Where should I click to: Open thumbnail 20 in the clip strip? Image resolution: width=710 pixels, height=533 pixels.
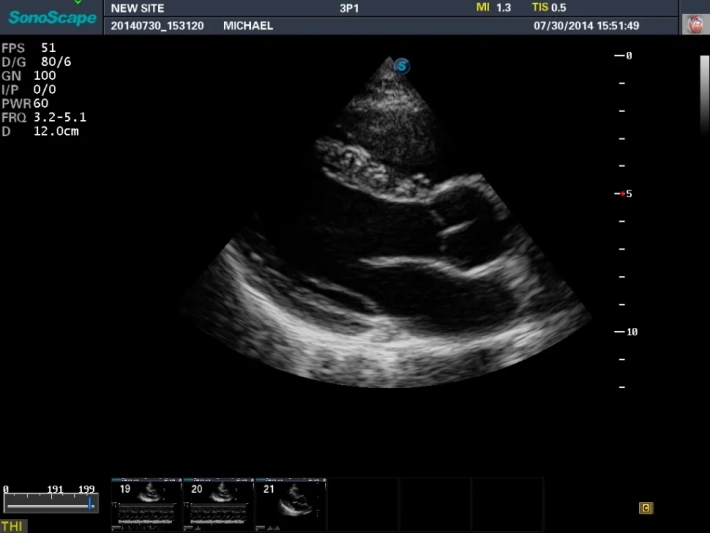pos(217,502)
